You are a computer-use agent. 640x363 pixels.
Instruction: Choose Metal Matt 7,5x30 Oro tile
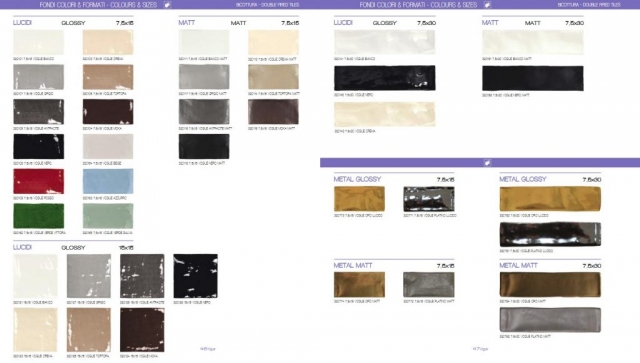pos(550,285)
